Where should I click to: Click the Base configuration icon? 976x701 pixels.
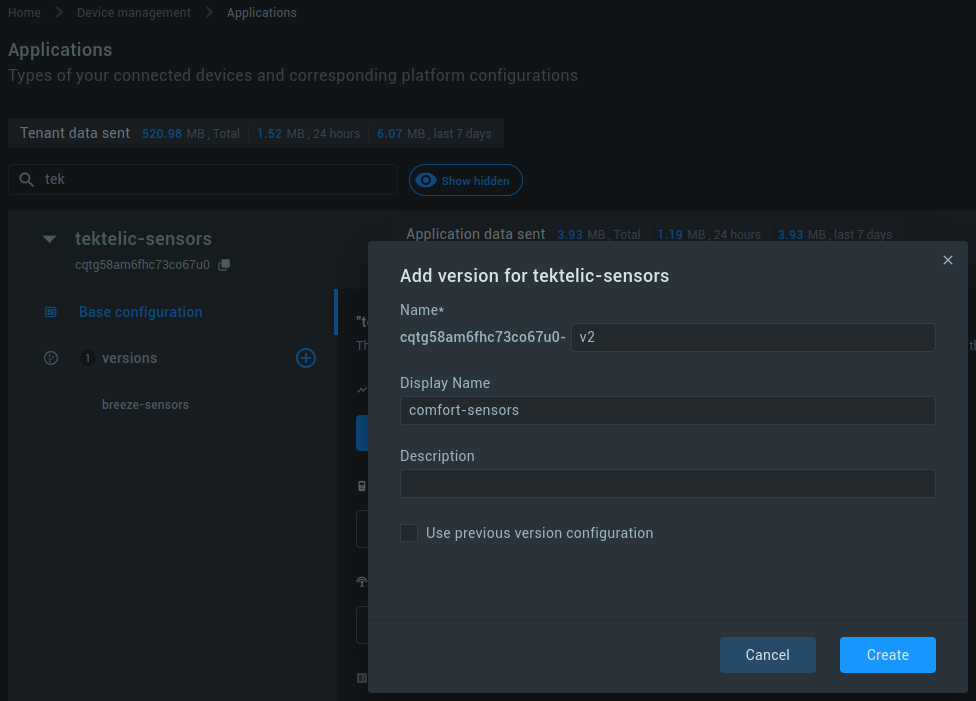pyautogui.click(x=51, y=312)
